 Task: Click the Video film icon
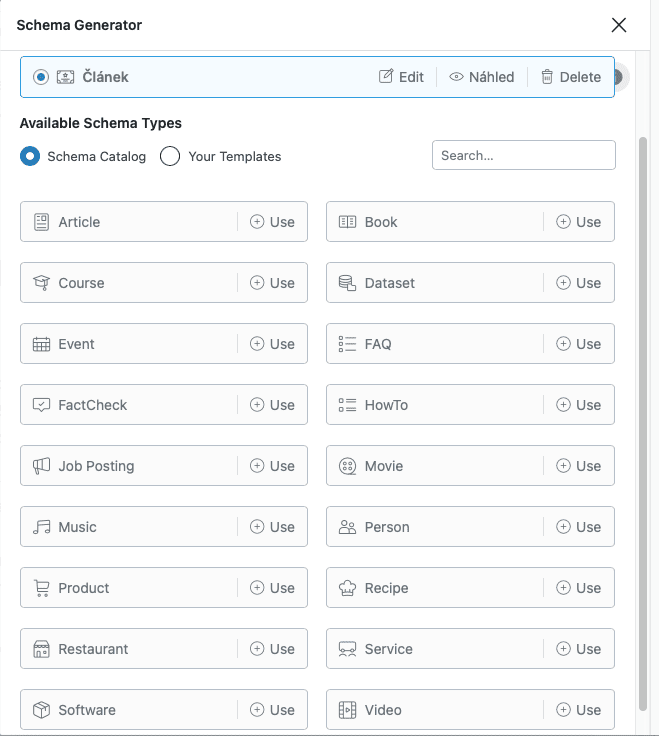click(x=347, y=710)
